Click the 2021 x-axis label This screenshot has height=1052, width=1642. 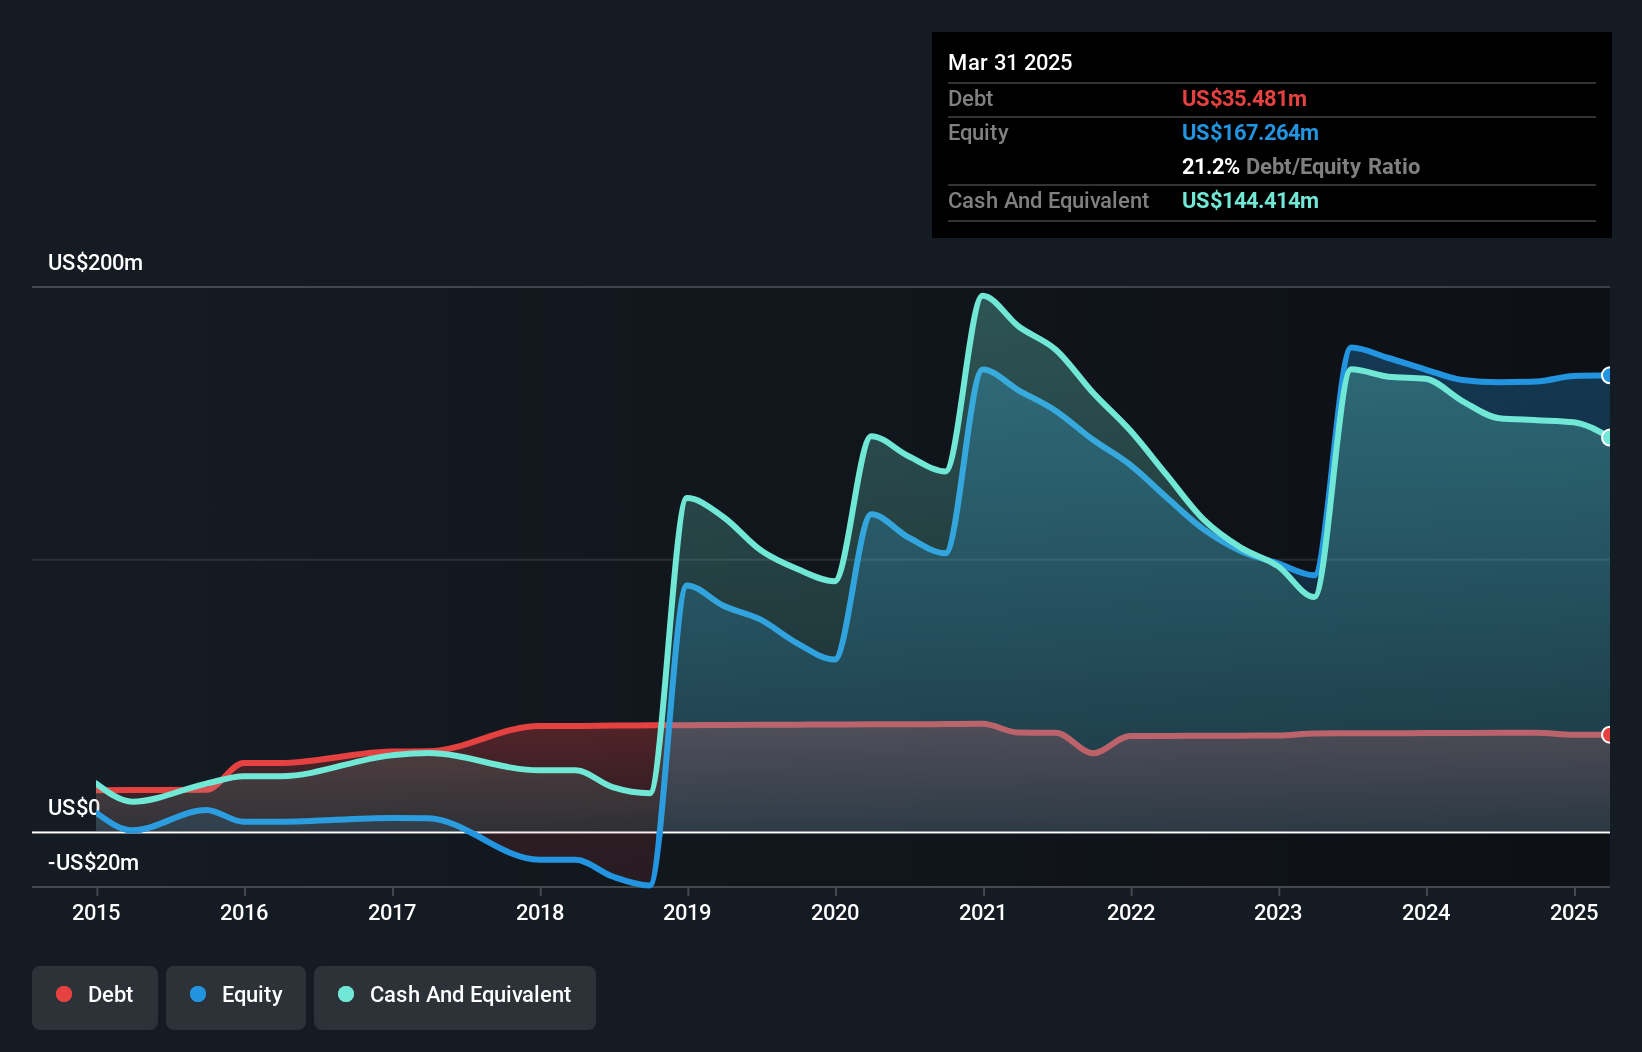(x=983, y=912)
